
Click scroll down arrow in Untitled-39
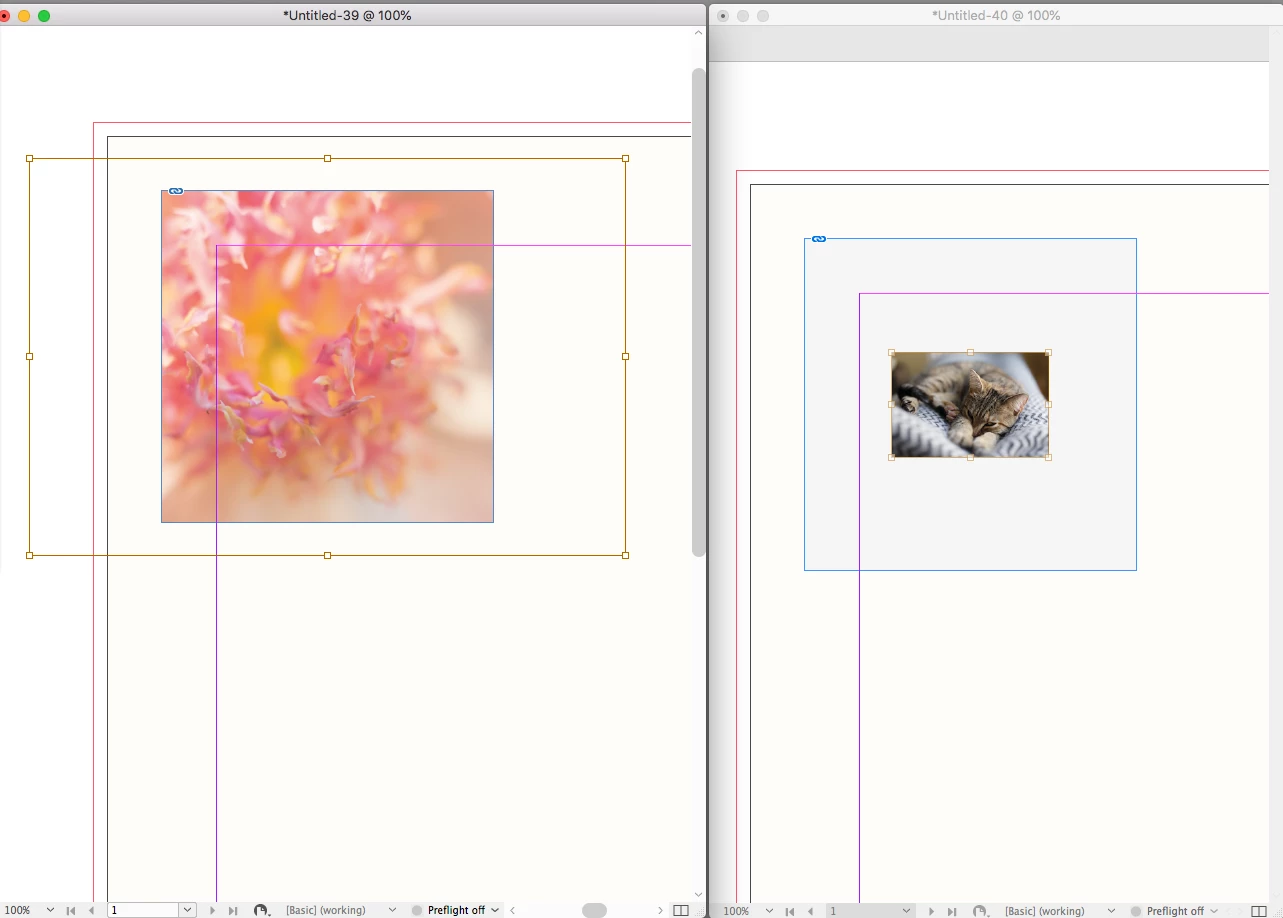pyautogui.click(x=698, y=895)
